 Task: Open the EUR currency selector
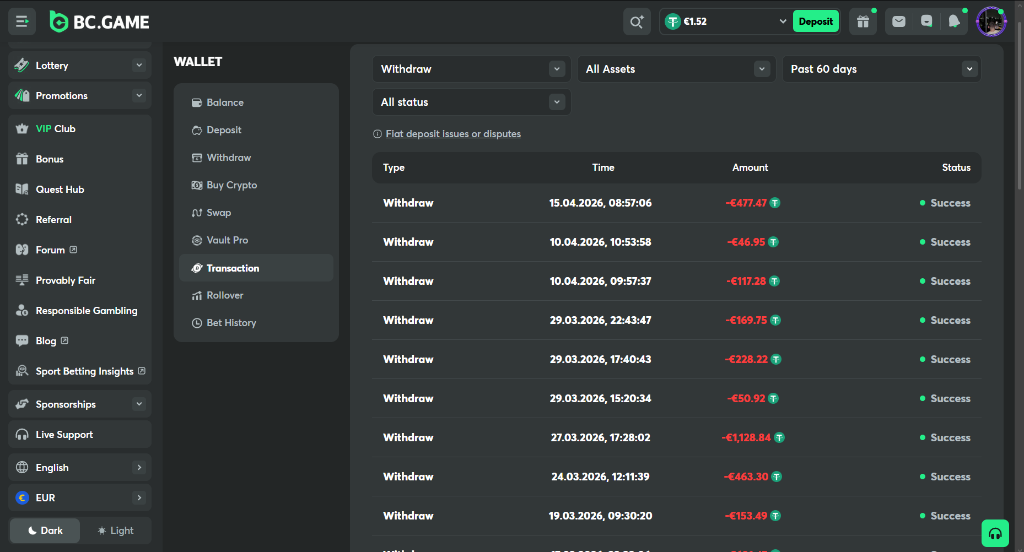click(80, 498)
